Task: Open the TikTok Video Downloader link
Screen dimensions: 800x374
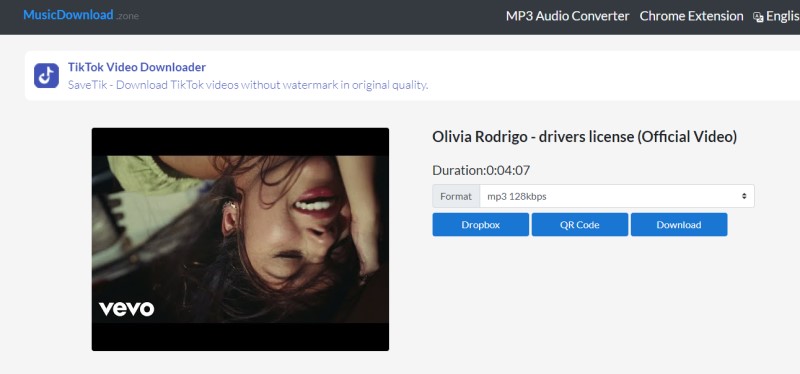Action: coord(137,67)
